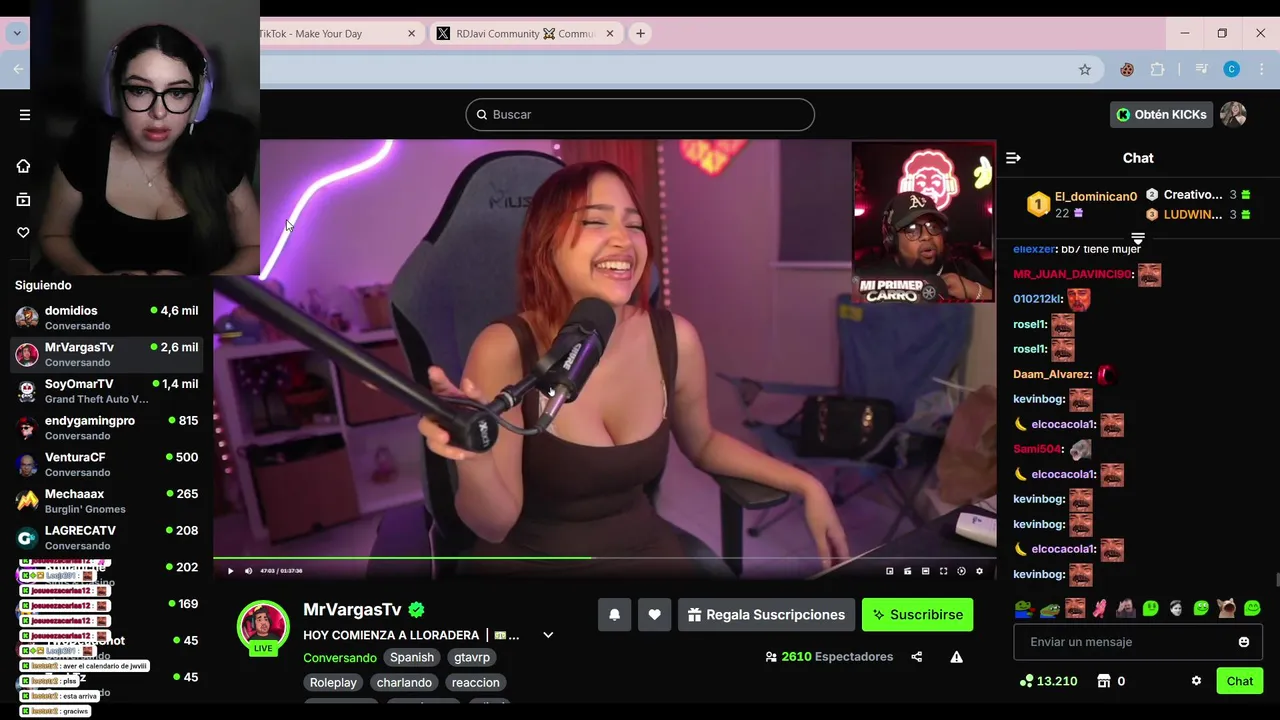View channel points balance 13.210
The image size is (1280, 720).
pos(1048,681)
